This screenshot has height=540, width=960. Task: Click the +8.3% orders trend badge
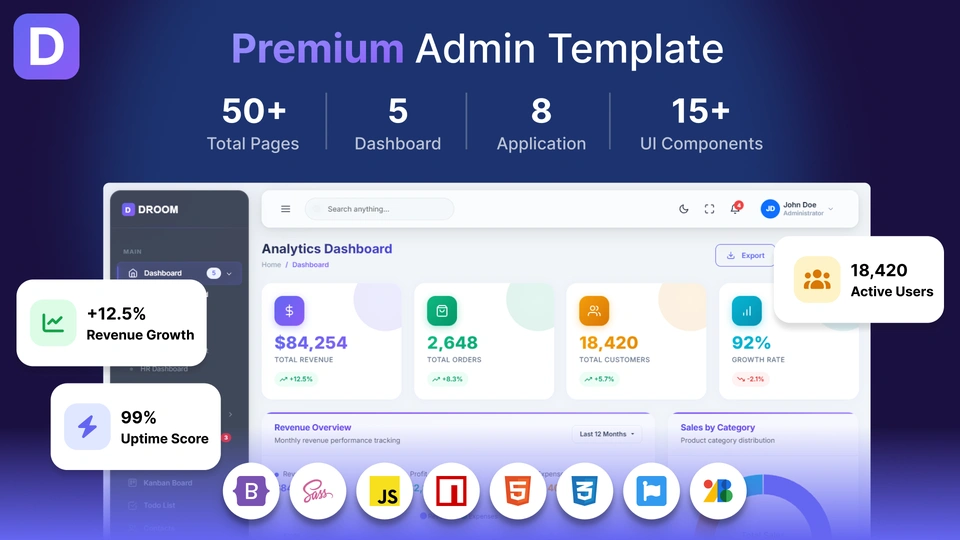tap(448, 379)
